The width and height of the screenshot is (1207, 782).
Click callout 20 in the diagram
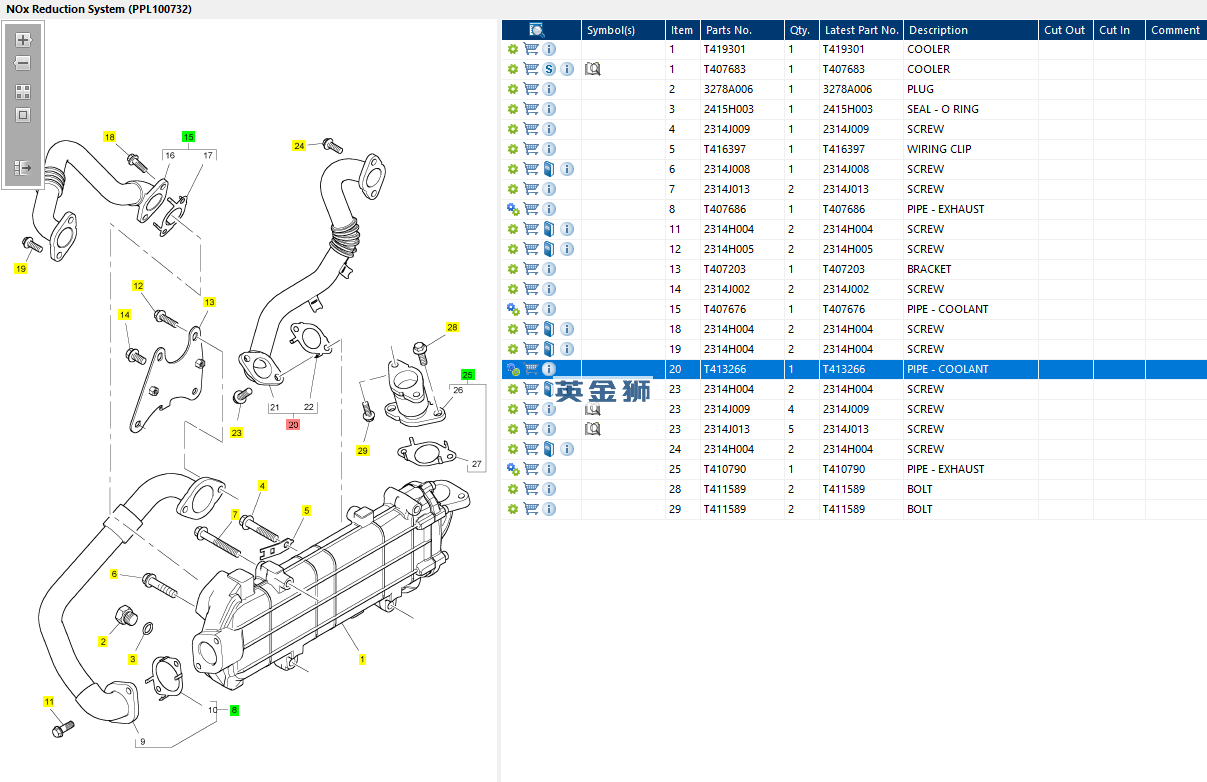[293, 424]
